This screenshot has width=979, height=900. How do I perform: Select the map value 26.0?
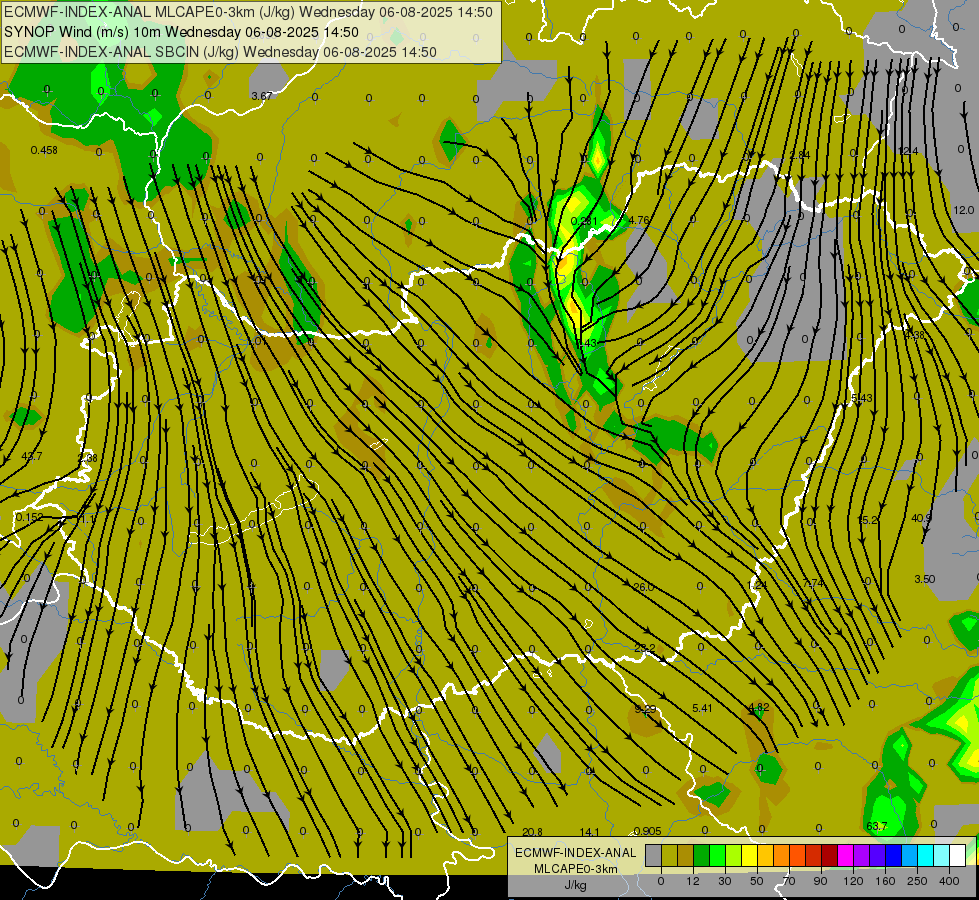[x=644, y=587]
